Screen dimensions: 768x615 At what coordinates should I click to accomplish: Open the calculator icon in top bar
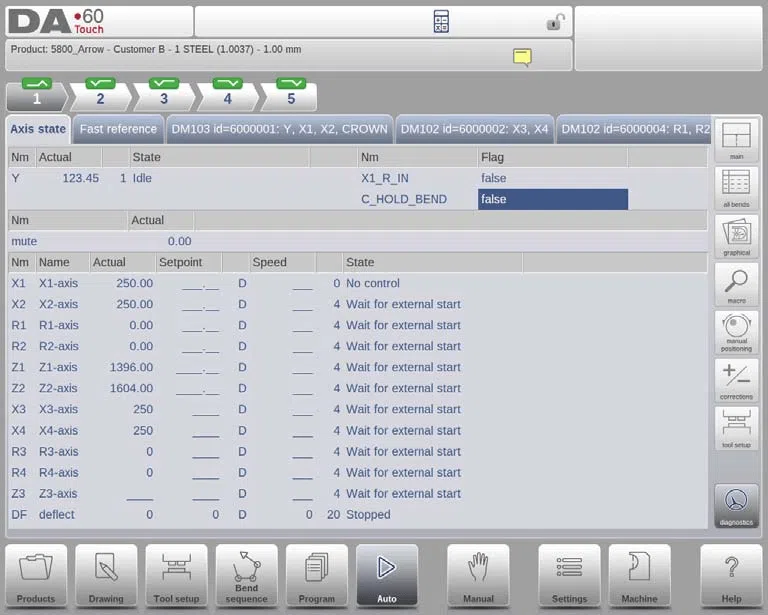(441, 22)
